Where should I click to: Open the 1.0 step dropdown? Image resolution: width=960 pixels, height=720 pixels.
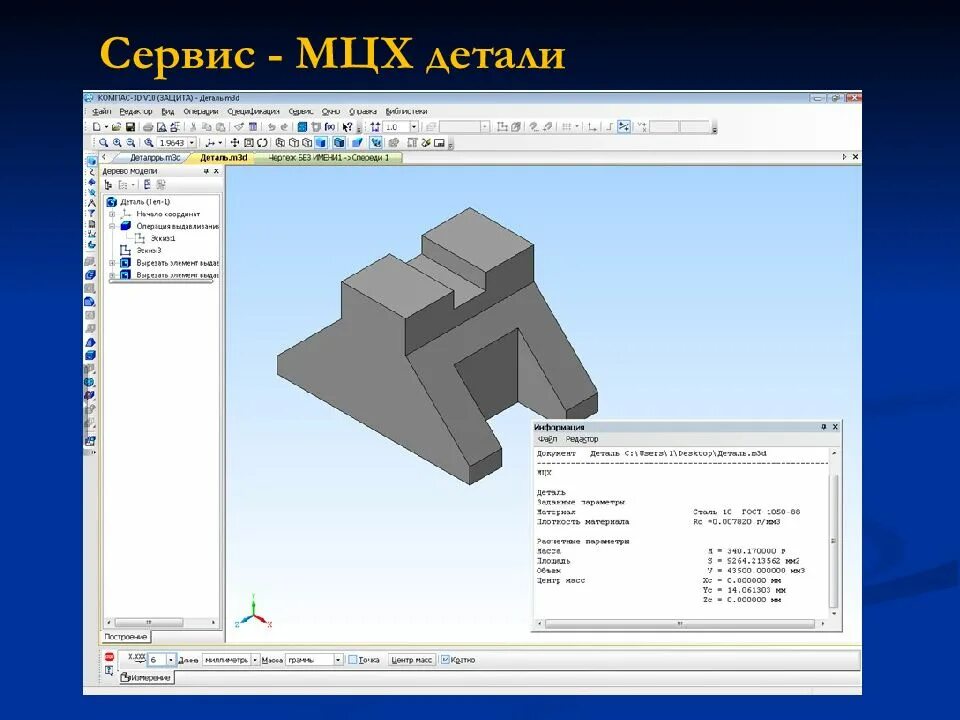click(x=414, y=127)
